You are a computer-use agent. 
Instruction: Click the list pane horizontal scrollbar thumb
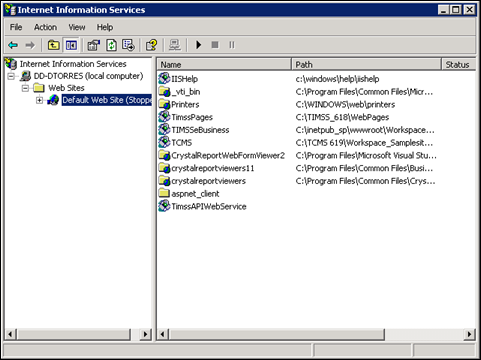tap(277, 334)
